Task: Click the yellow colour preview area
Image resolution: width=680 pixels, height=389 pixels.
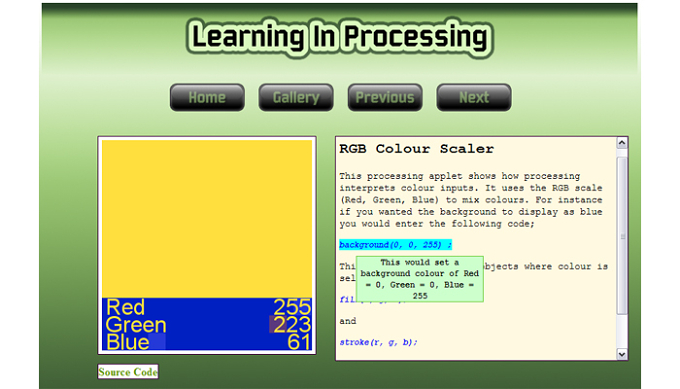Action: click(207, 219)
